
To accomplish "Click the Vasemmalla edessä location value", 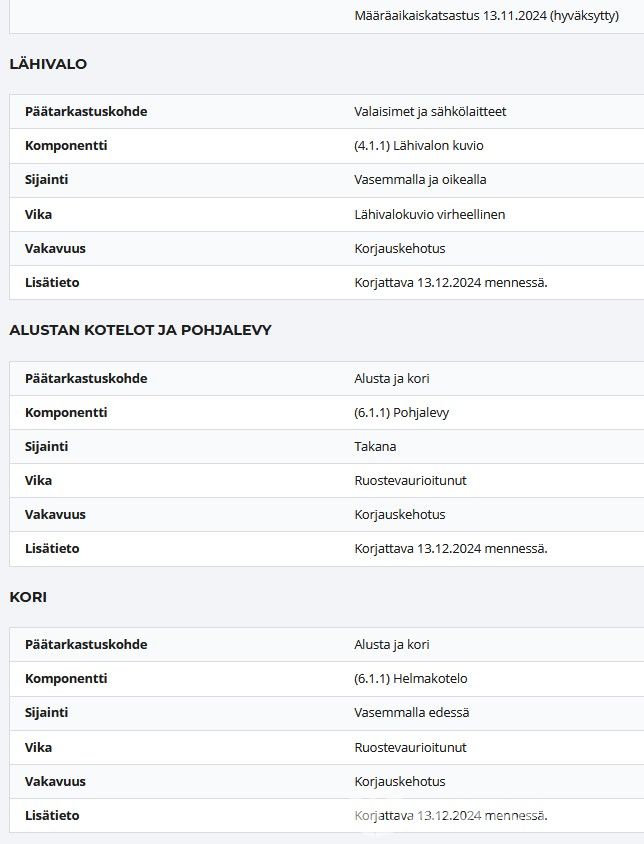I will (412, 713).
